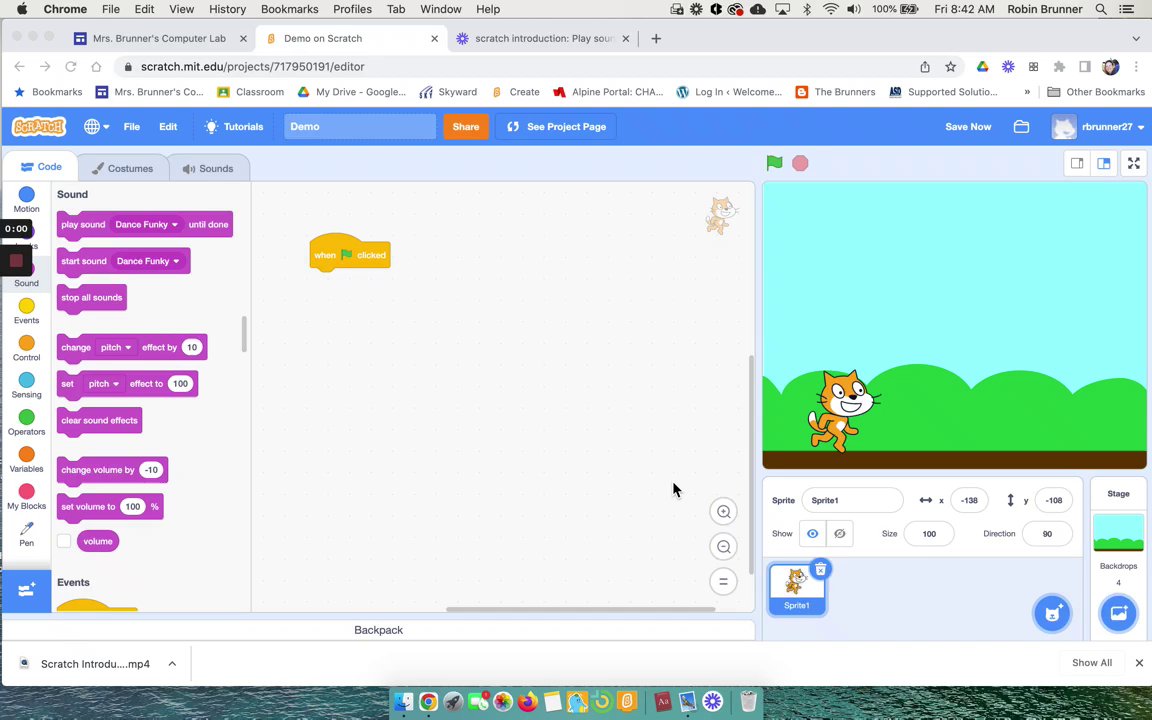Viewport: 1152px width, 720px height.
Task: Click See Project Page button
Action: point(556,126)
